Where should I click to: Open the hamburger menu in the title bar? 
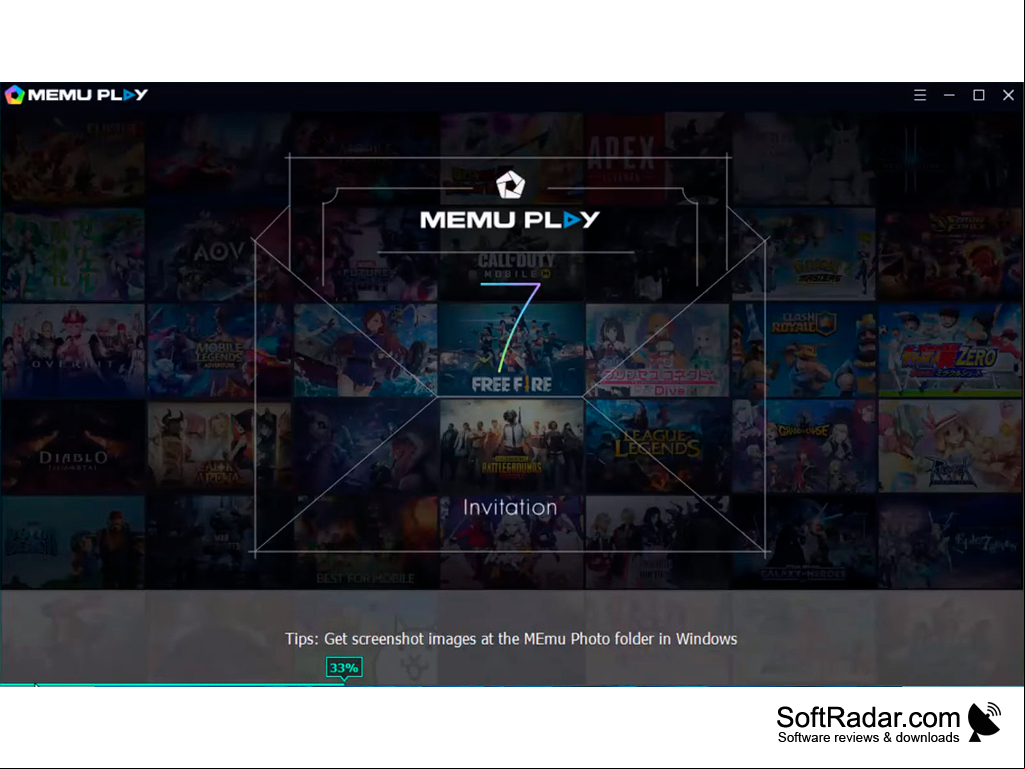tap(920, 95)
